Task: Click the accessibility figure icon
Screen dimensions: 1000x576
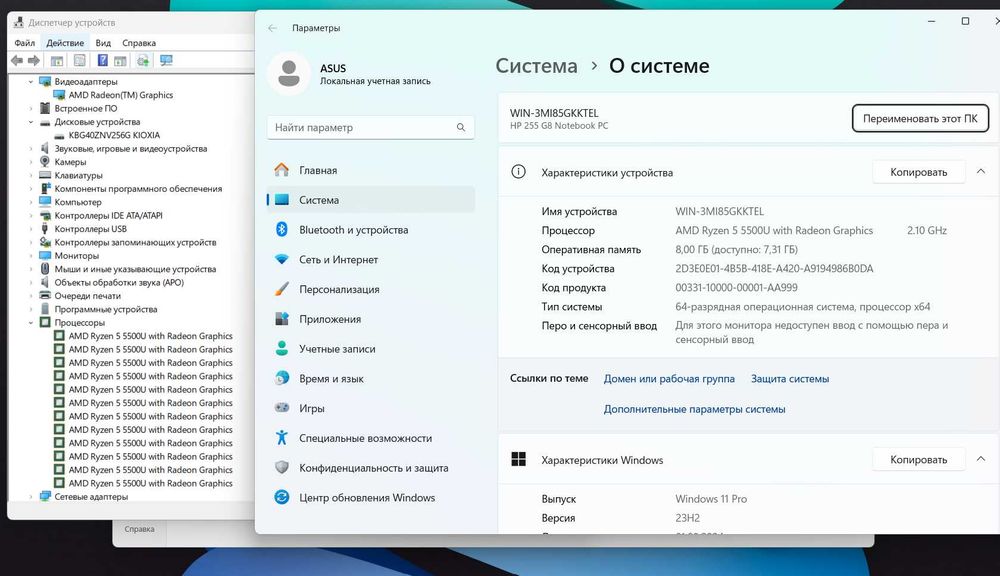Action: [x=281, y=438]
